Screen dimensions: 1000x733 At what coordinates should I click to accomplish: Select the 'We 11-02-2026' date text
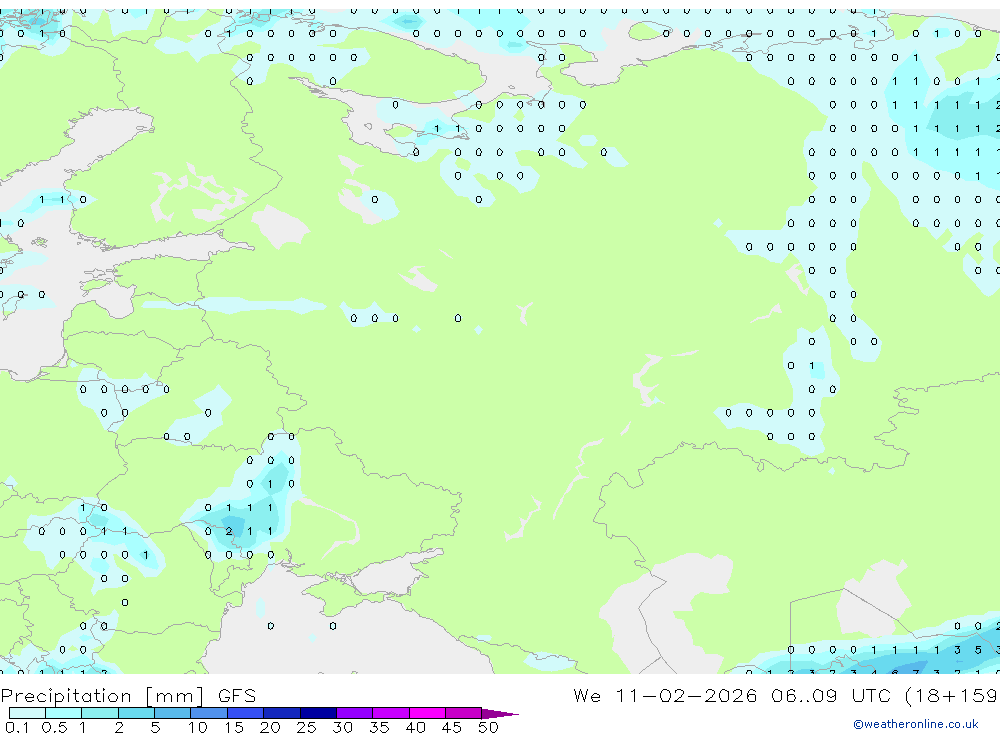pyautogui.click(x=665, y=695)
